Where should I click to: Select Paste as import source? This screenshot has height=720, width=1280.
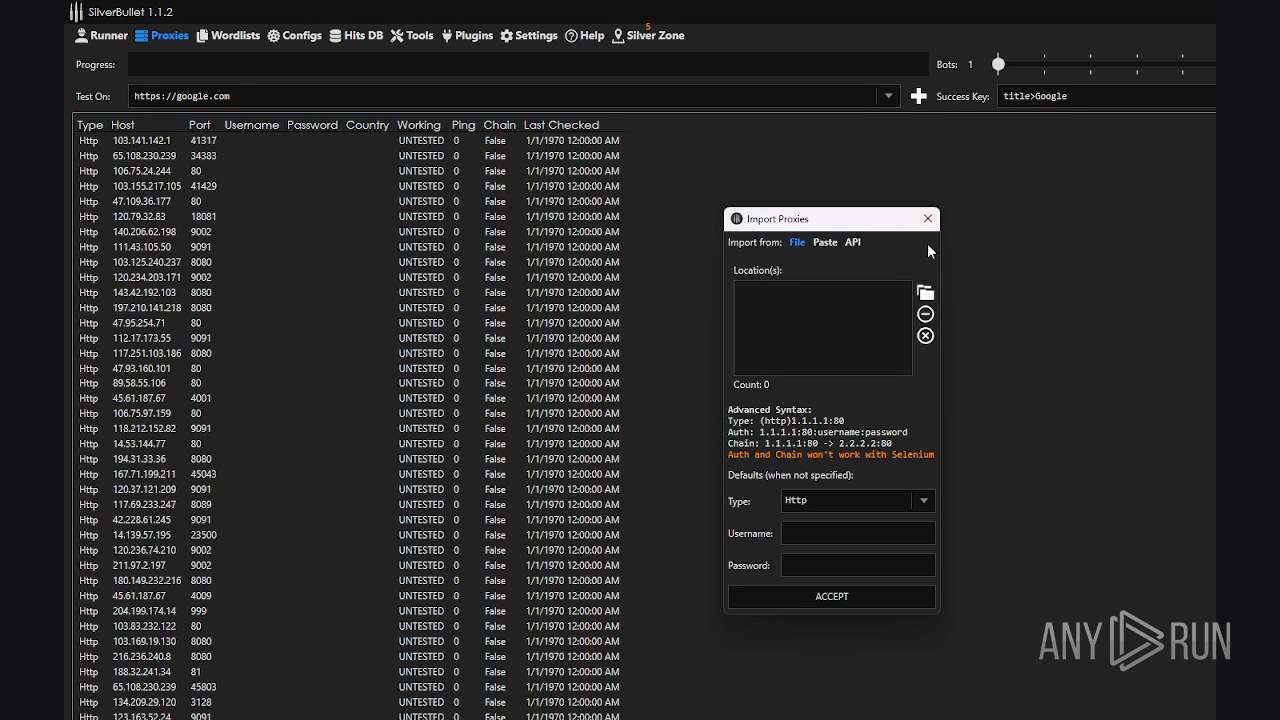coord(825,242)
